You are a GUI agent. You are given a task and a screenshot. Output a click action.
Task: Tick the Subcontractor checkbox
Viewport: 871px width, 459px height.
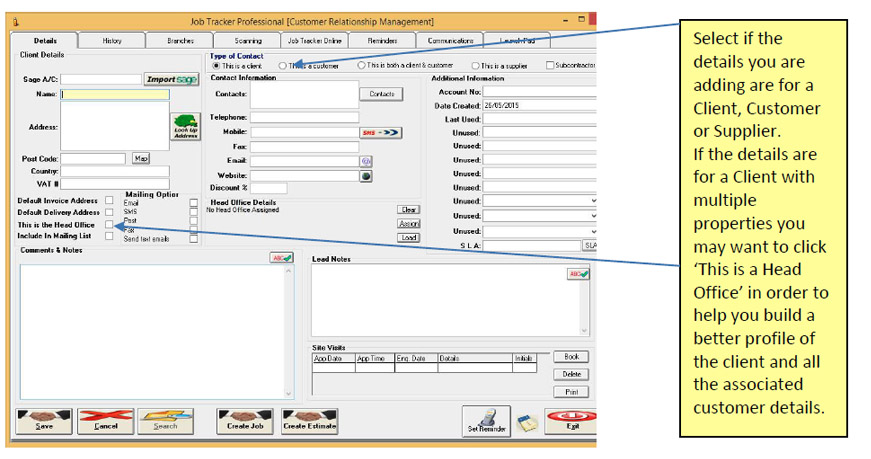(x=550, y=65)
